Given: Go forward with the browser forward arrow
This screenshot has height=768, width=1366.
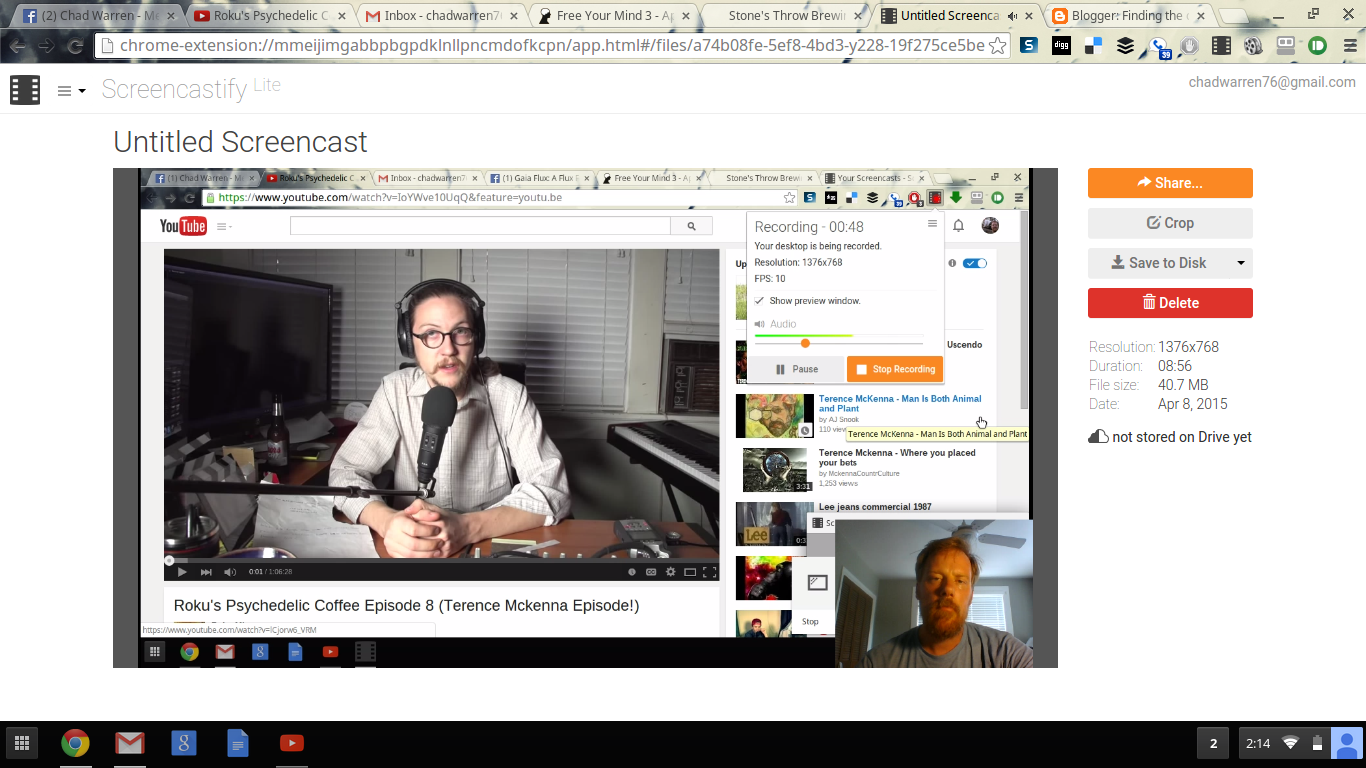Looking at the screenshot, I should [x=47, y=46].
